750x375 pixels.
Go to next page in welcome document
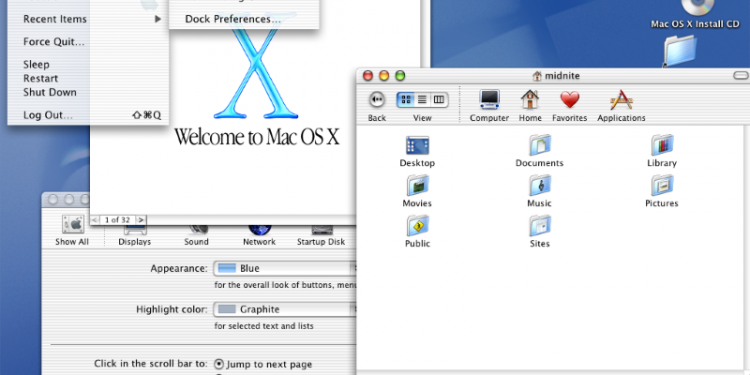click(141, 220)
